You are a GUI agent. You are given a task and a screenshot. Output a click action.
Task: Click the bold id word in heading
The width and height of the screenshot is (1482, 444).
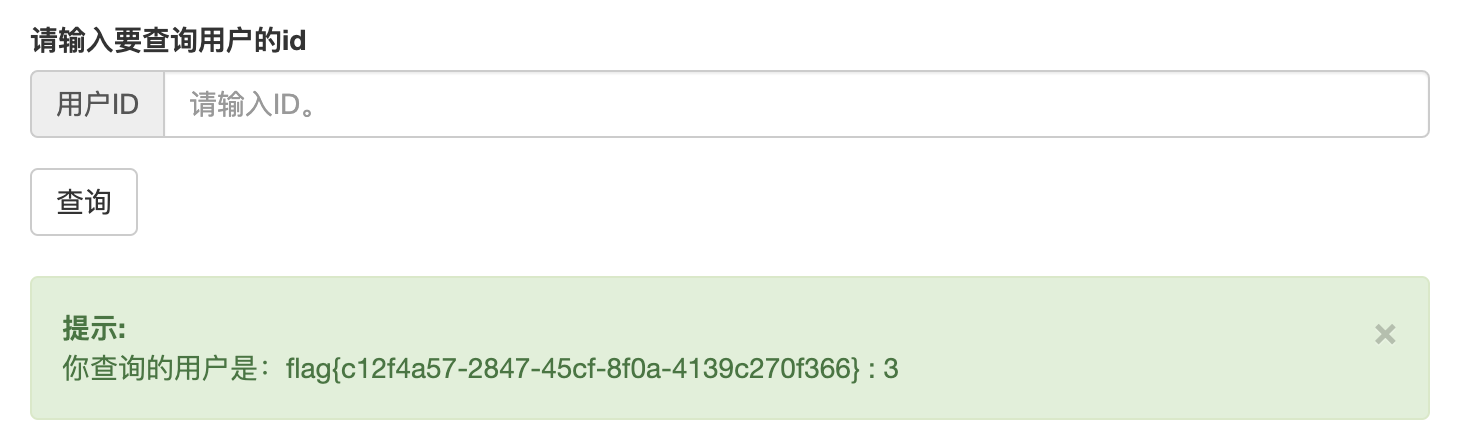tap(294, 41)
